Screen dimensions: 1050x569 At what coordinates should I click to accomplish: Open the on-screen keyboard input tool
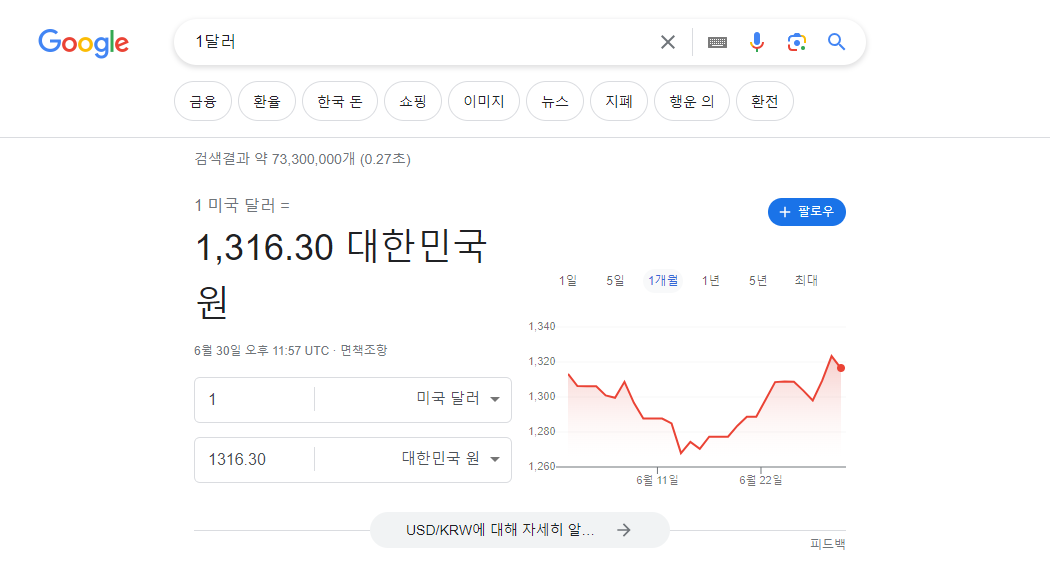coord(717,42)
